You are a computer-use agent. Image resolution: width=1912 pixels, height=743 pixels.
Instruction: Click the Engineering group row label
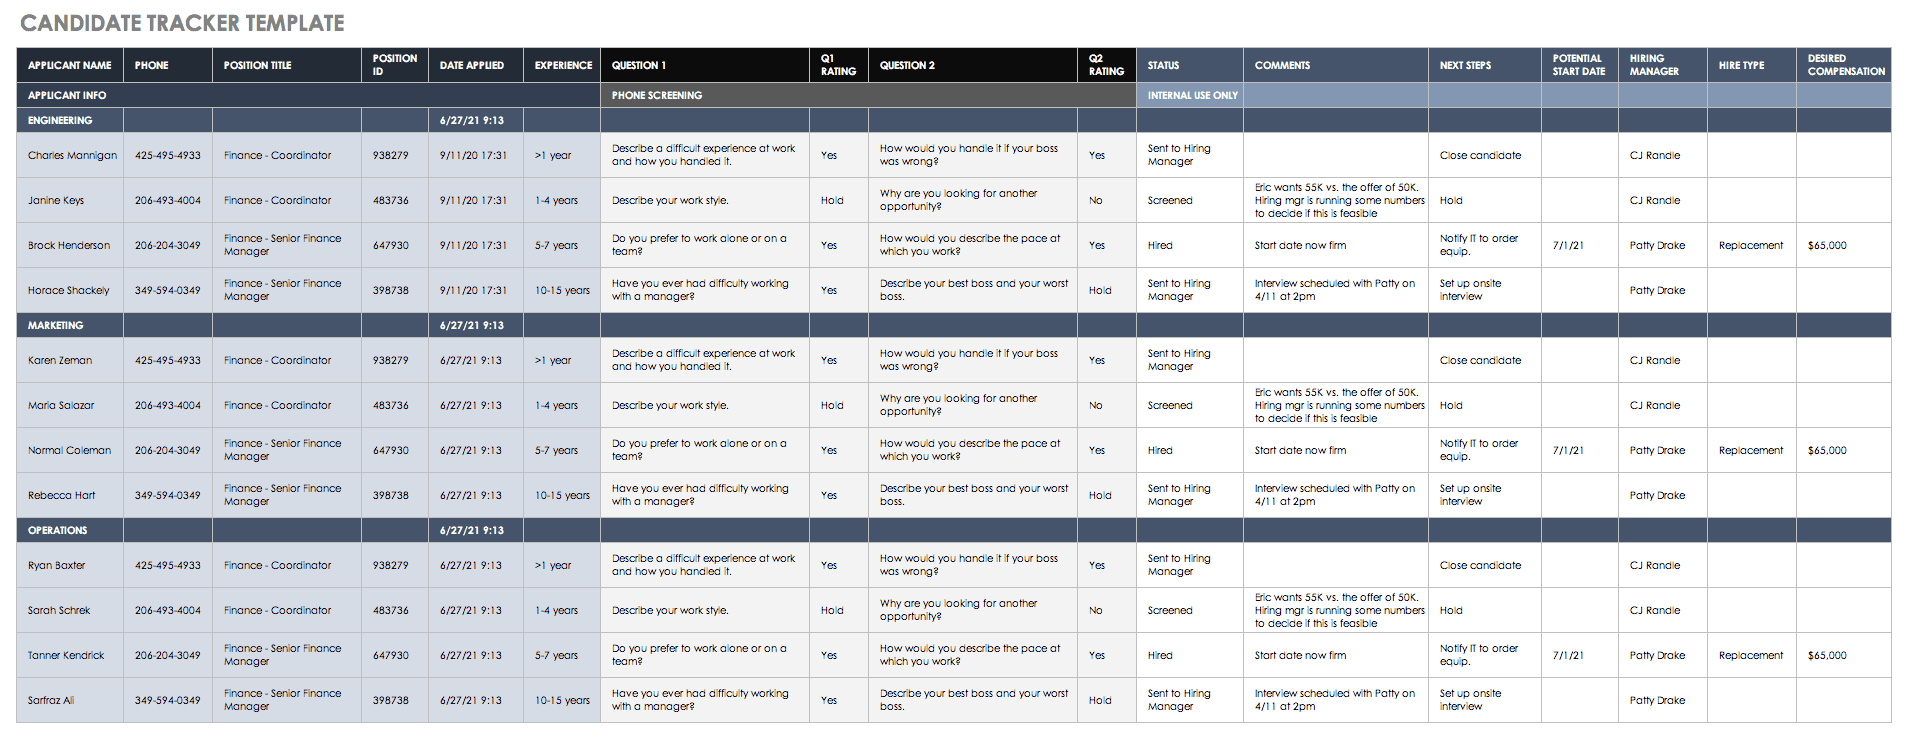(60, 120)
